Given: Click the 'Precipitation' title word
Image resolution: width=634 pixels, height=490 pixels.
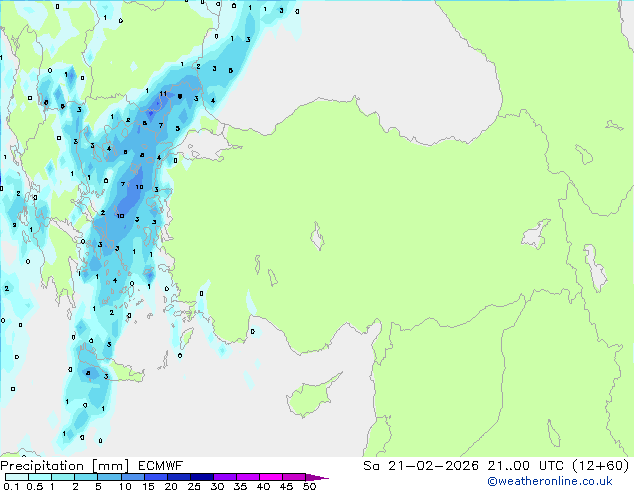Looking at the screenshot, I should pos(42,466).
